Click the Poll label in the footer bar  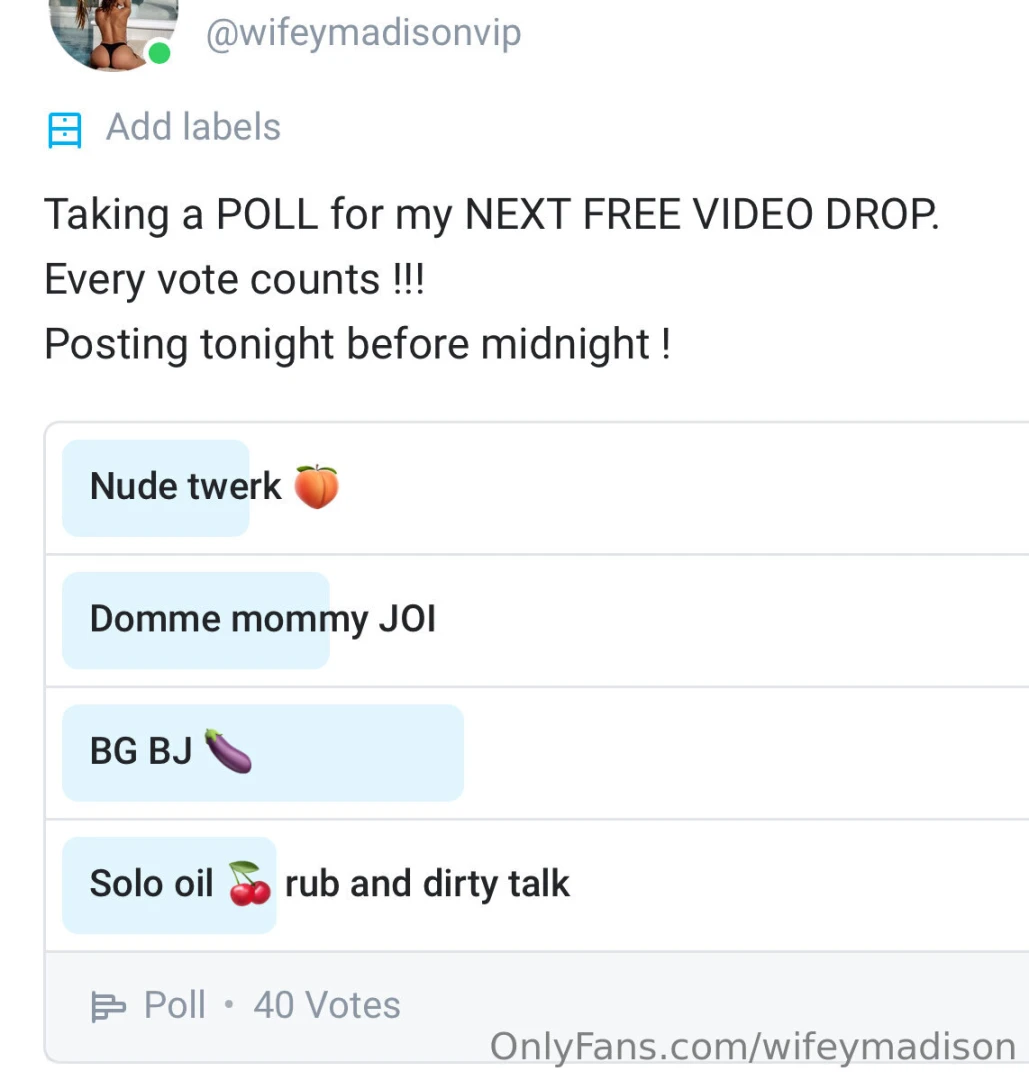(176, 1005)
